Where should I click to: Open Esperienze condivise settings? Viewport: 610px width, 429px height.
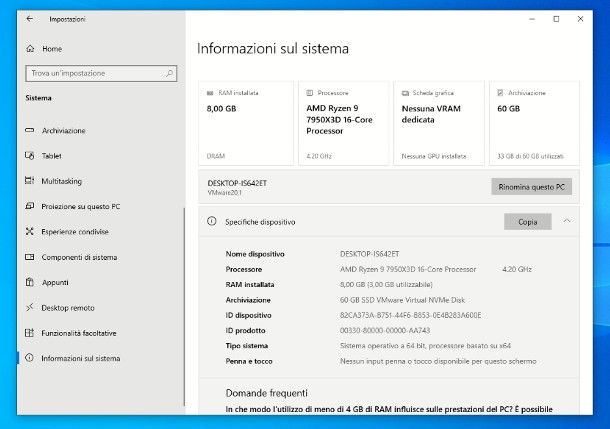[x=75, y=232]
